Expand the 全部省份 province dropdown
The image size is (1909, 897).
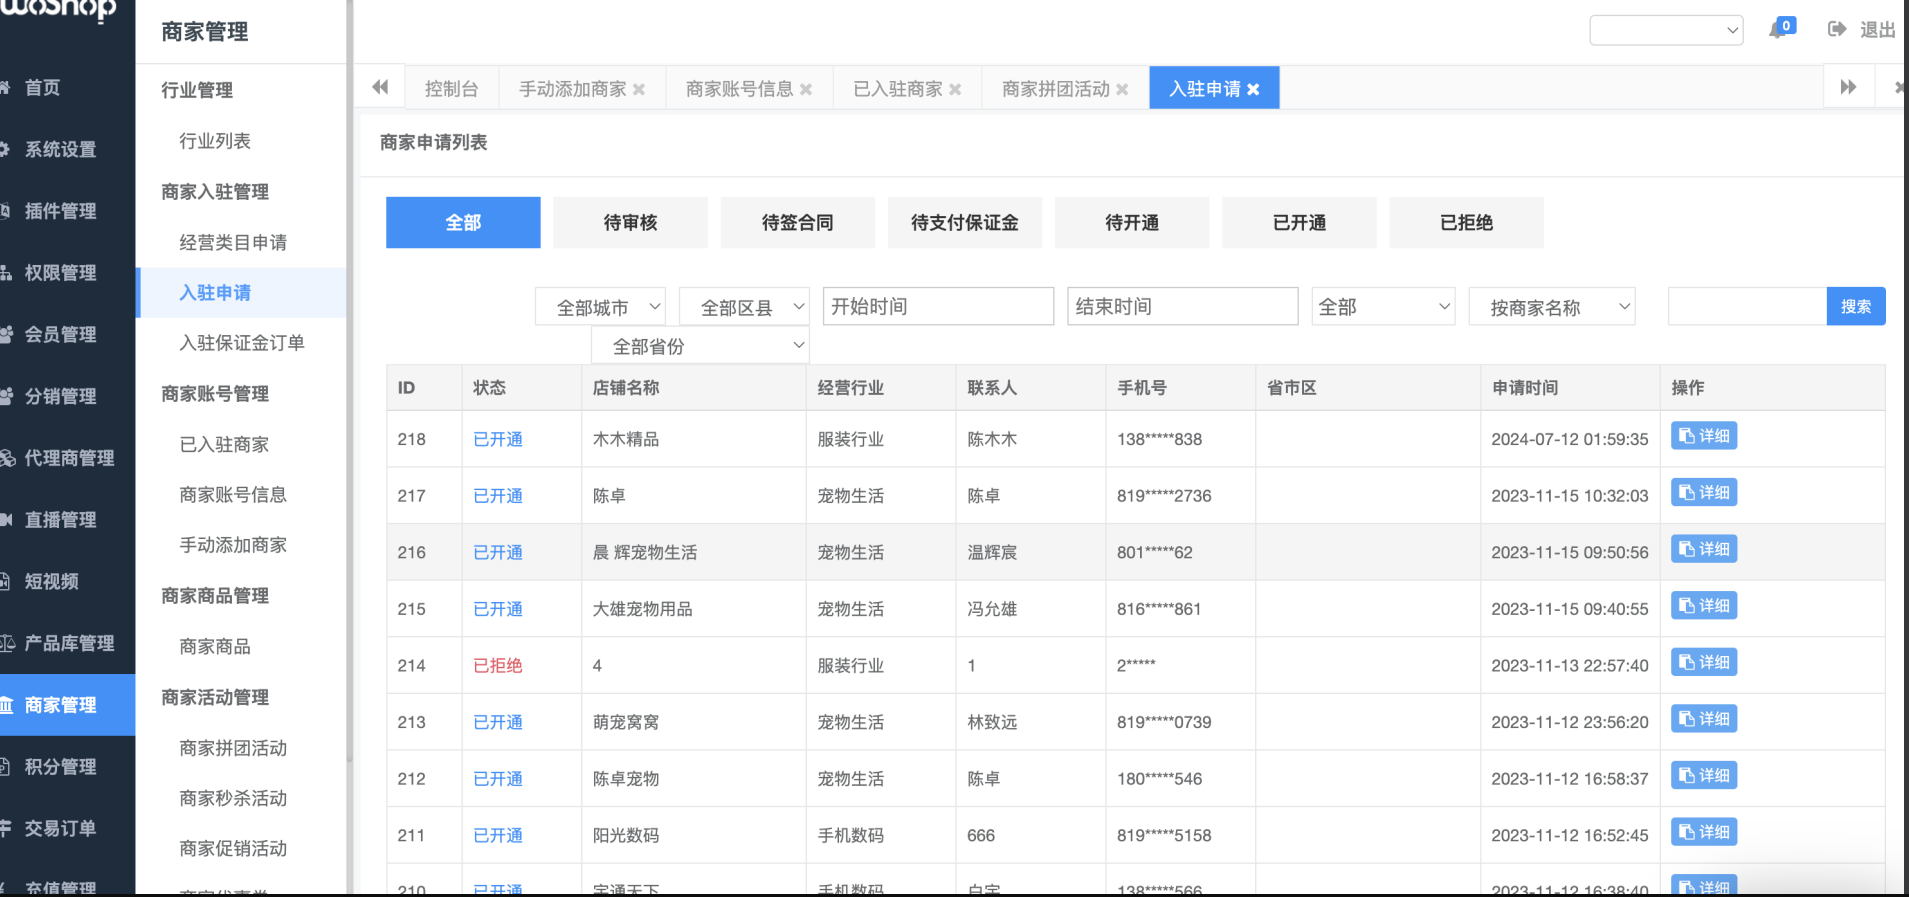point(700,346)
